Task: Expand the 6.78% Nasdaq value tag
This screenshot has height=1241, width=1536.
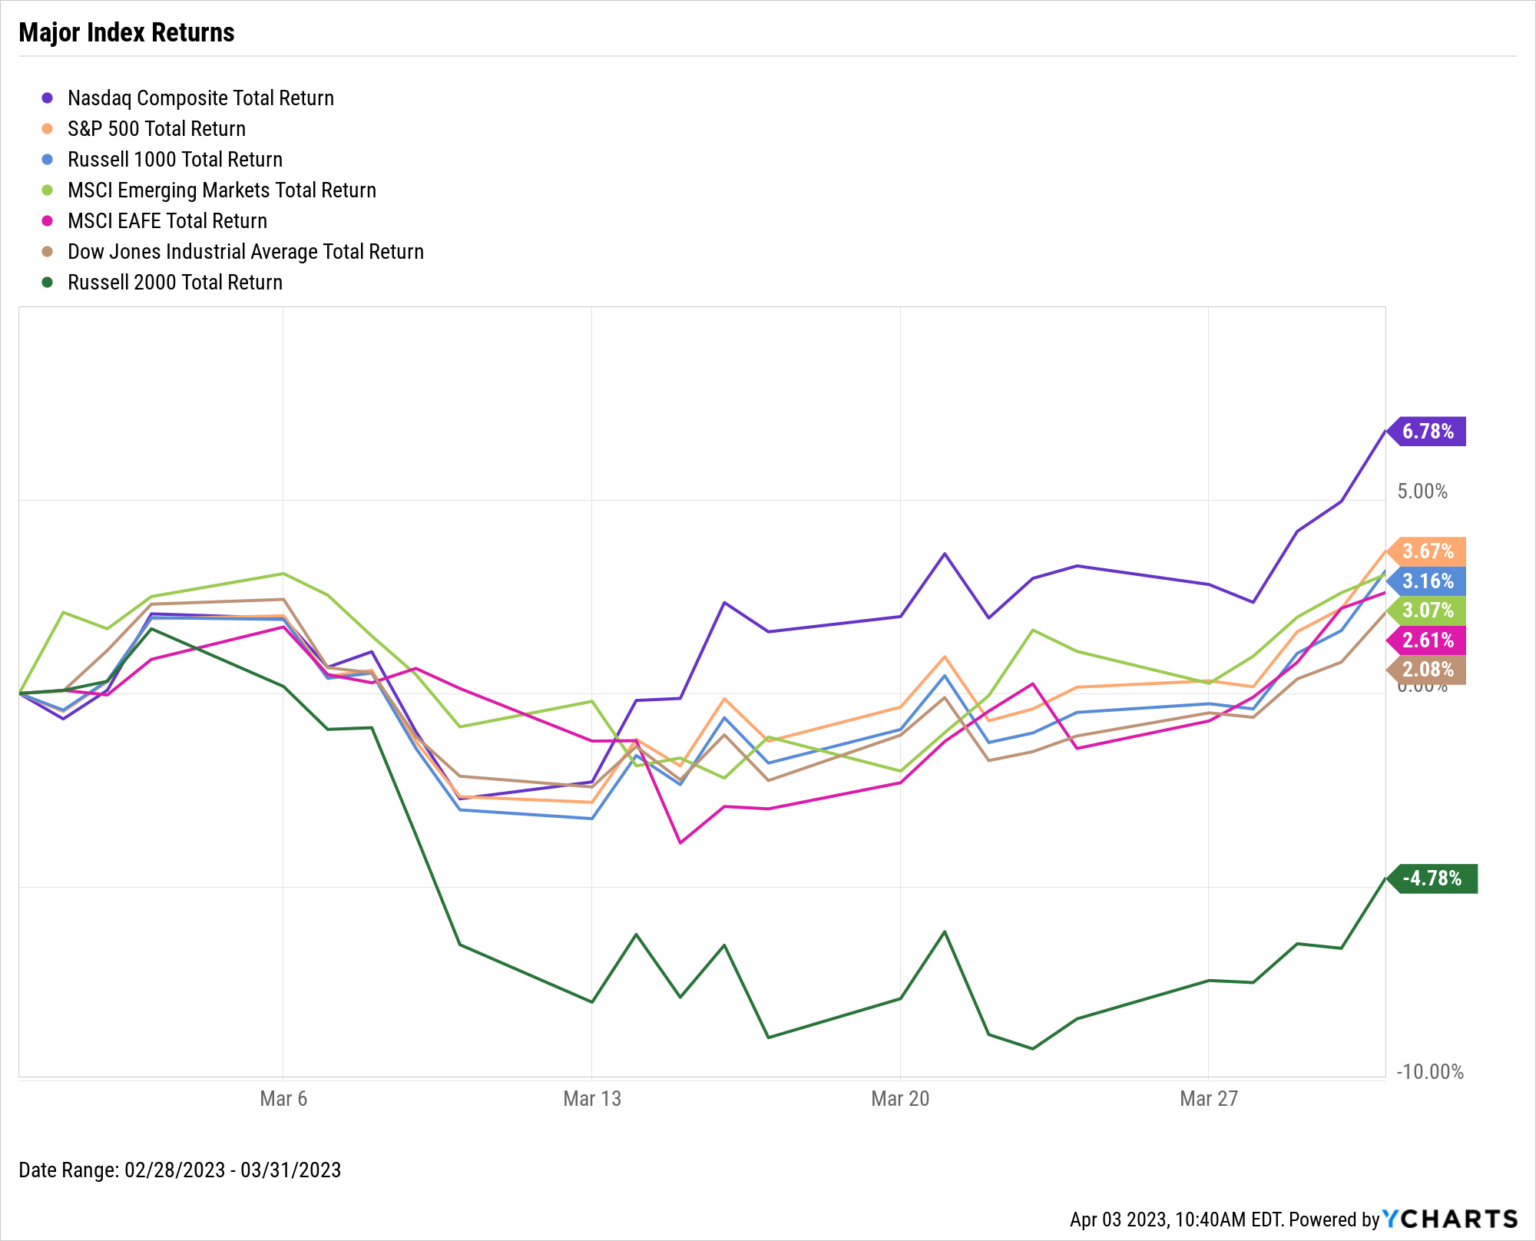Action: 1428,432
